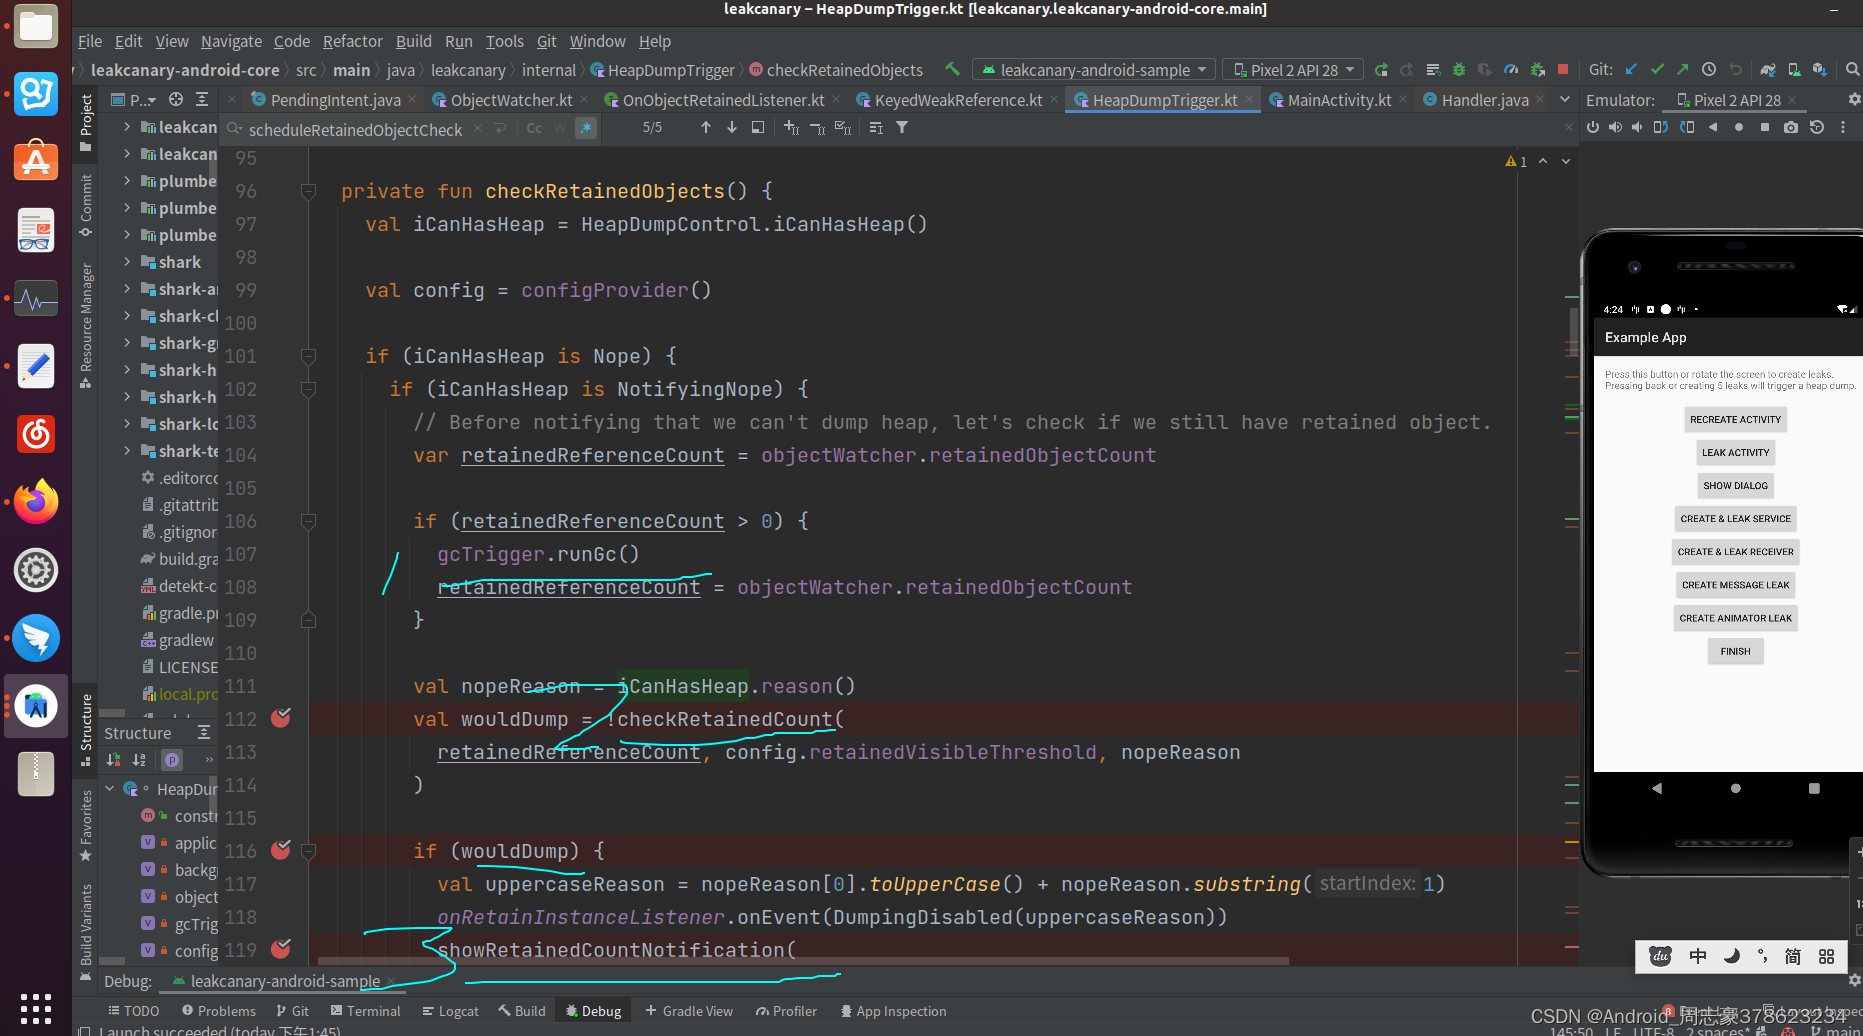Screen dimensions: 1863x1036
Task: Click SHOW DIALOG button in emulator
Action: [1735, 486]
